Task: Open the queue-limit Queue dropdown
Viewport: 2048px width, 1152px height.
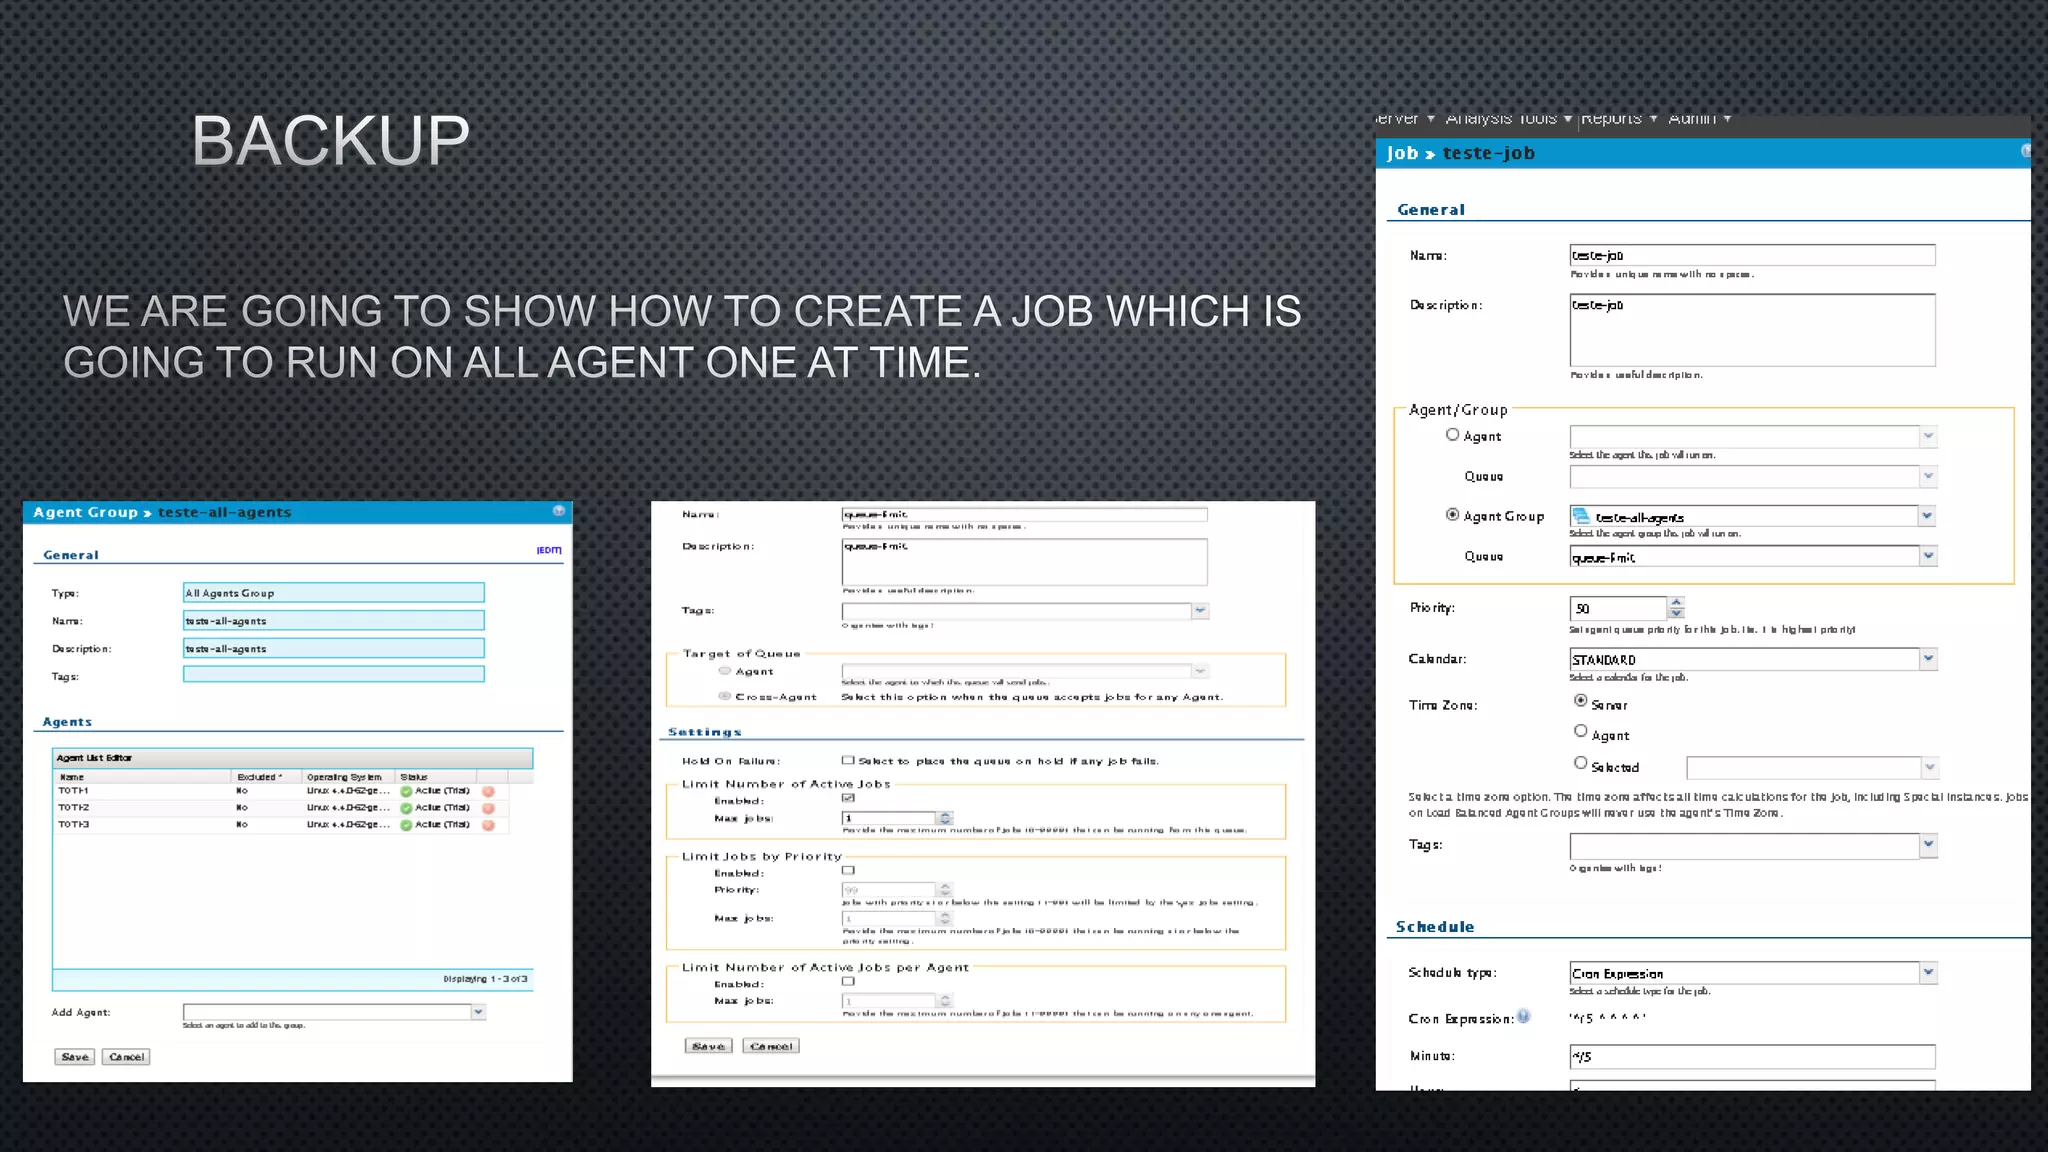Action: (1928, 556)
